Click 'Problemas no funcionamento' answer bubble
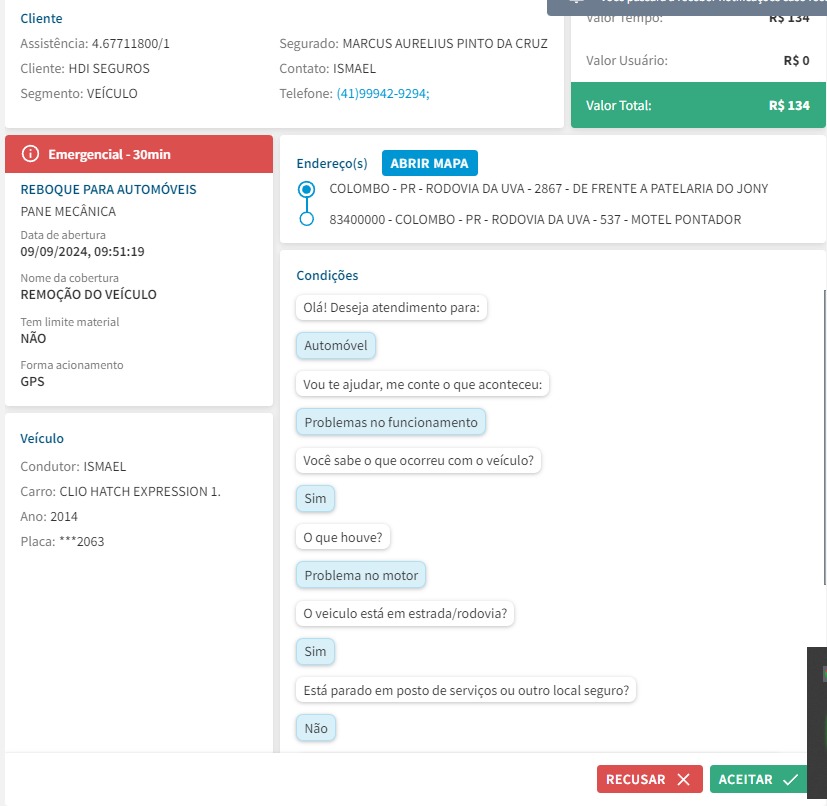 tap(391, 422)
